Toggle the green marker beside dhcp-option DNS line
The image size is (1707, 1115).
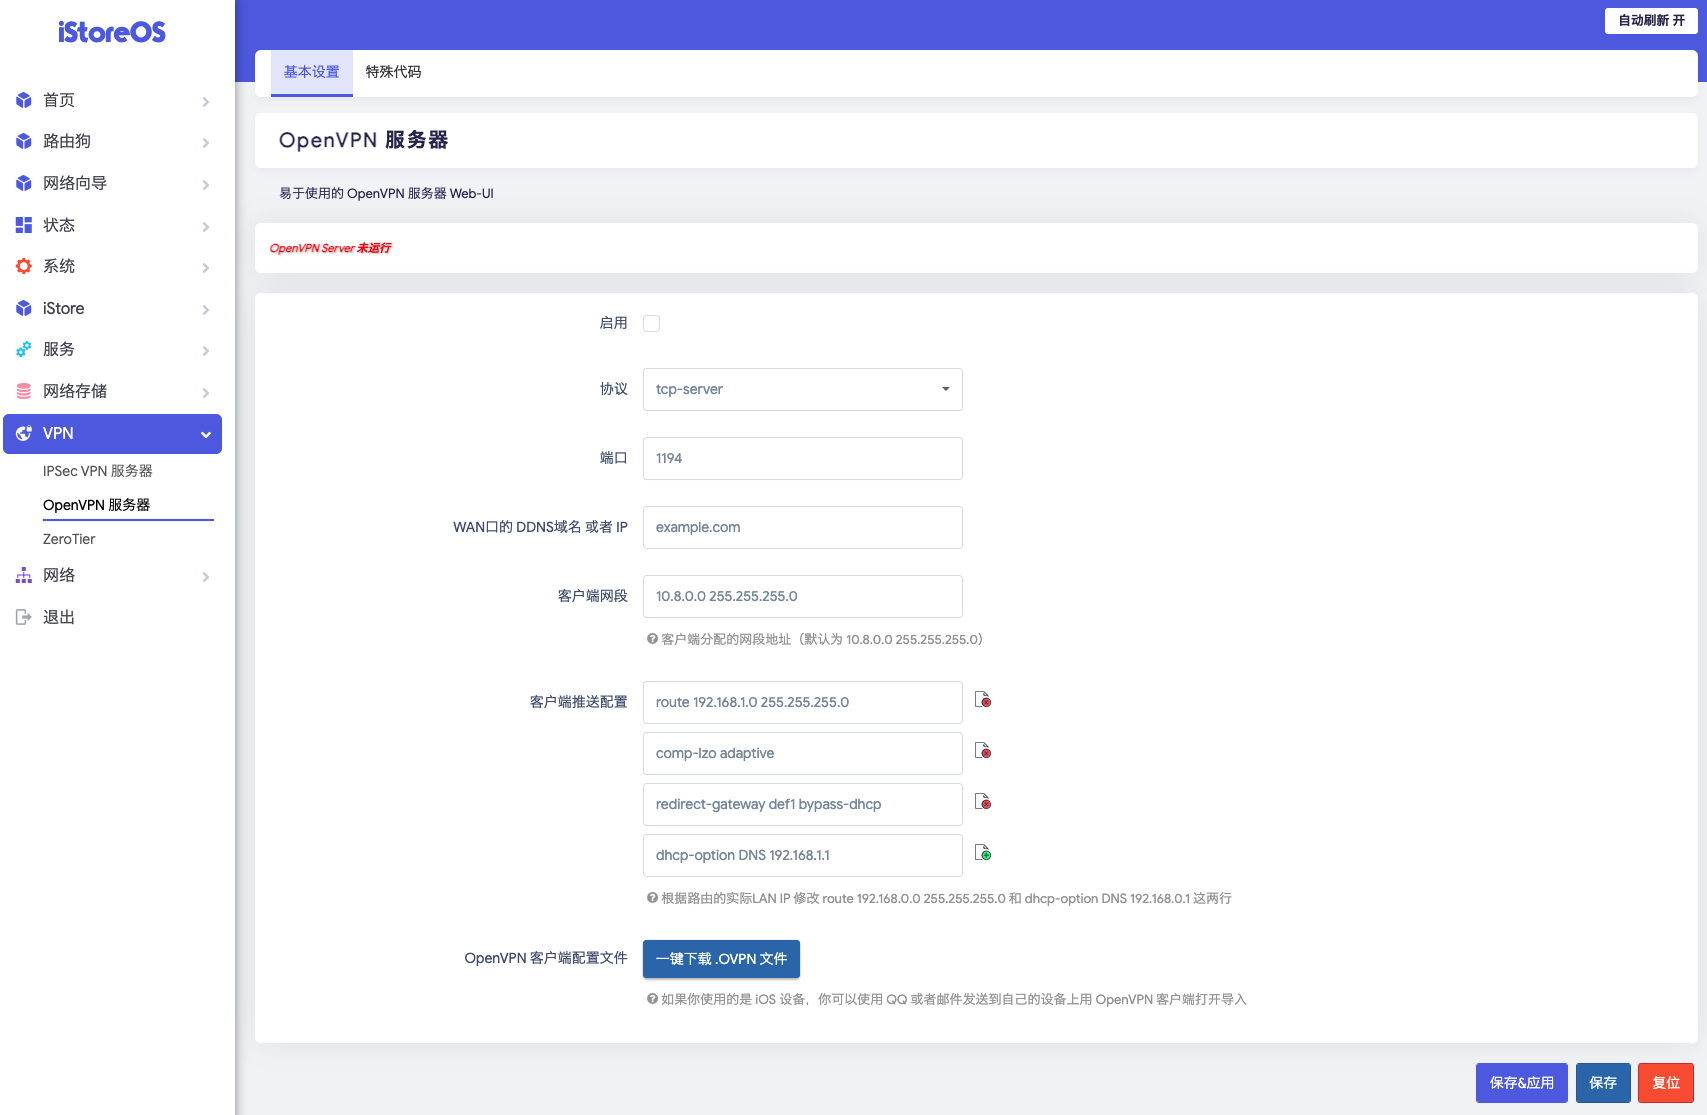tap(984, 853)
